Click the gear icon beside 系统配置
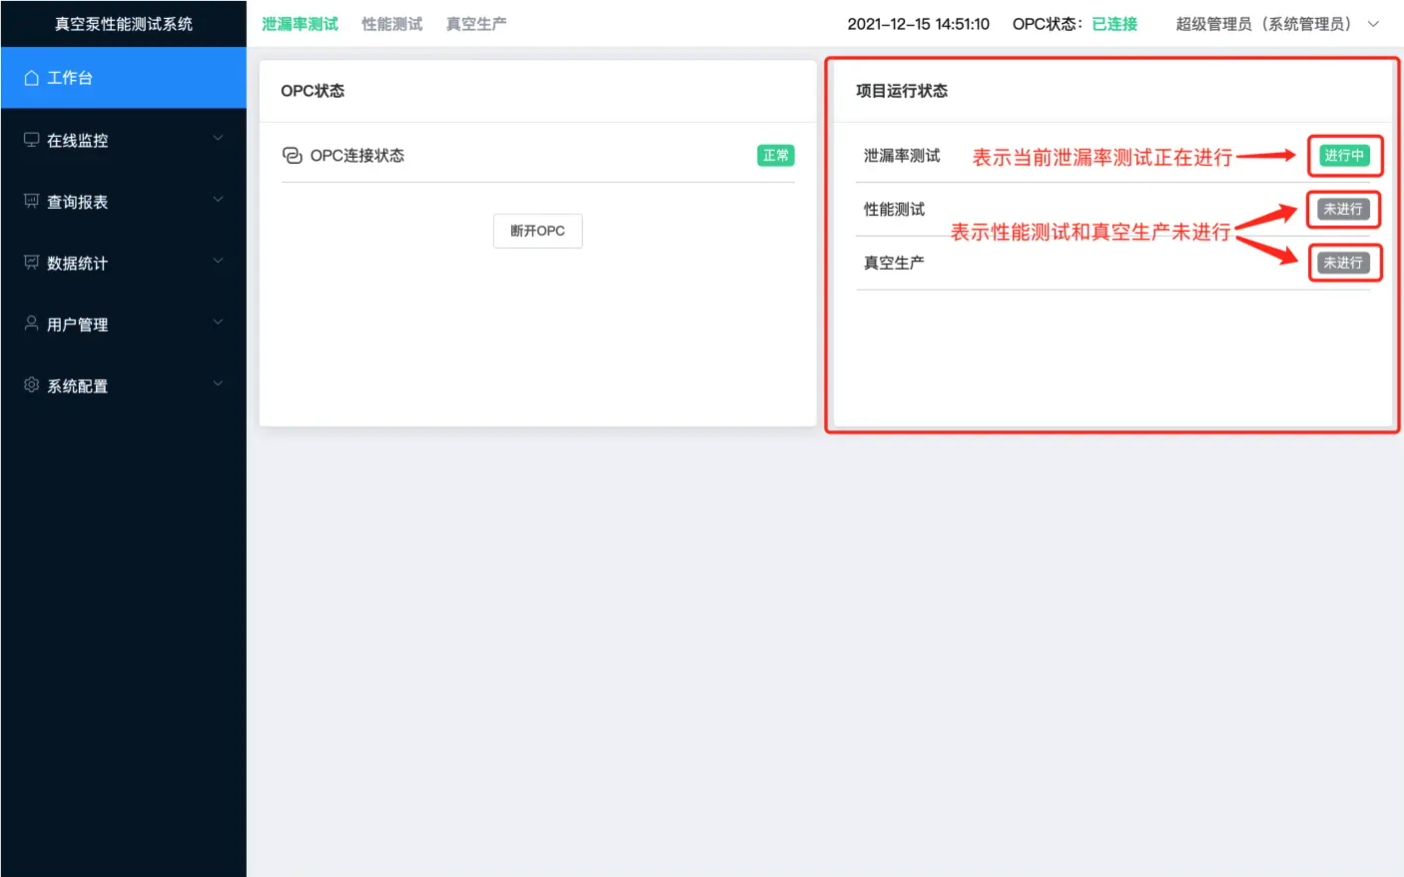This screenshot has height=877, width=1404. (31, 385)
